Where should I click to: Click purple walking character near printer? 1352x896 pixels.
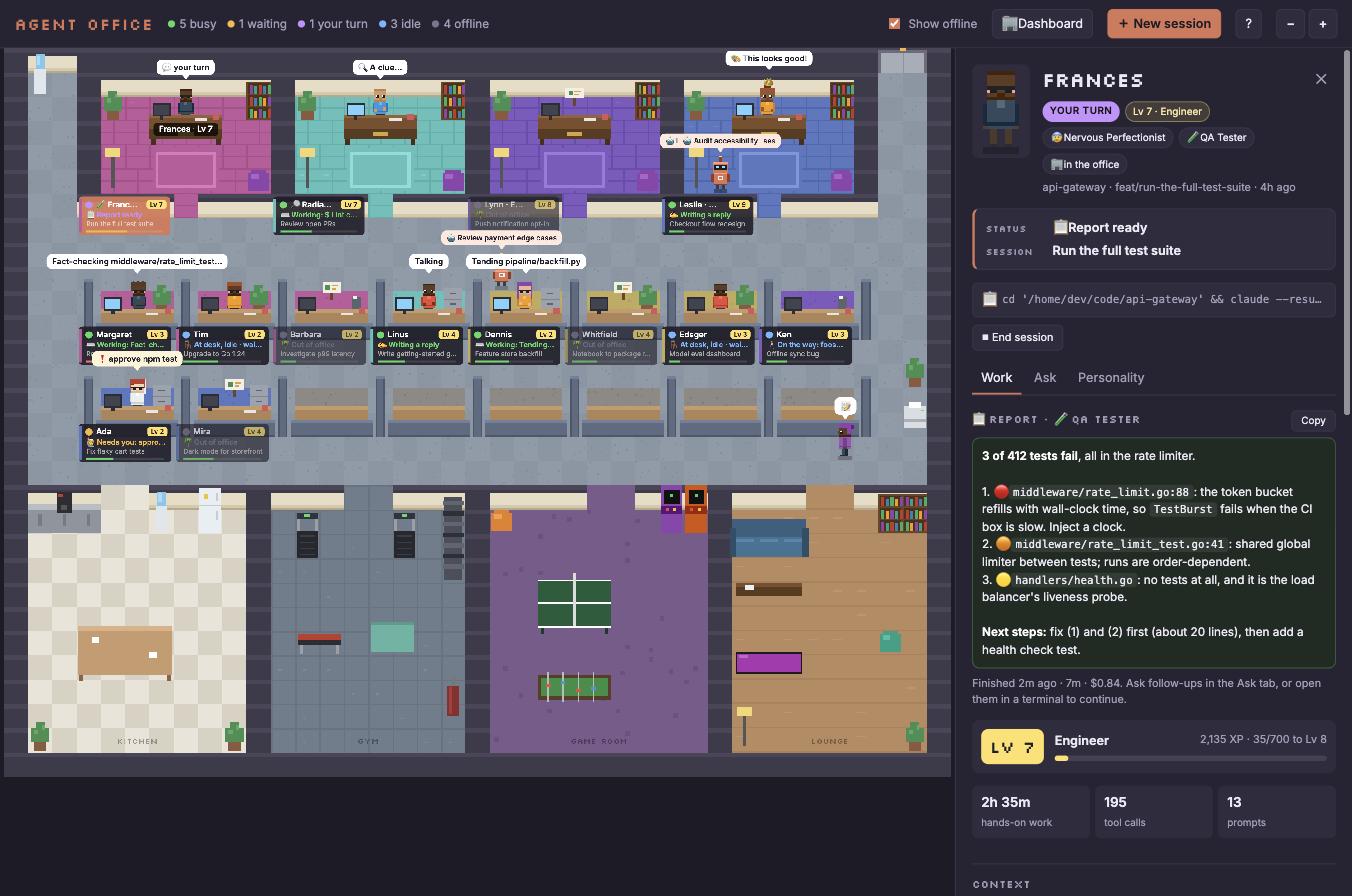(845, 439)
